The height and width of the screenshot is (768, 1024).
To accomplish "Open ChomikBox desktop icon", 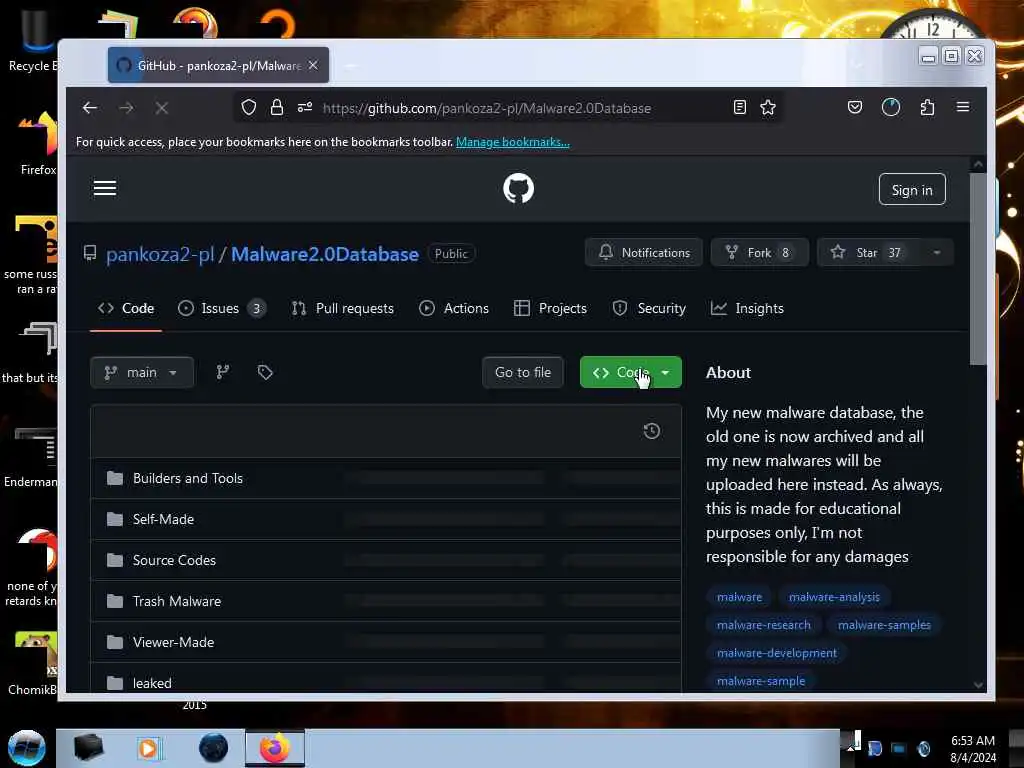I will [x=34, y=663].
